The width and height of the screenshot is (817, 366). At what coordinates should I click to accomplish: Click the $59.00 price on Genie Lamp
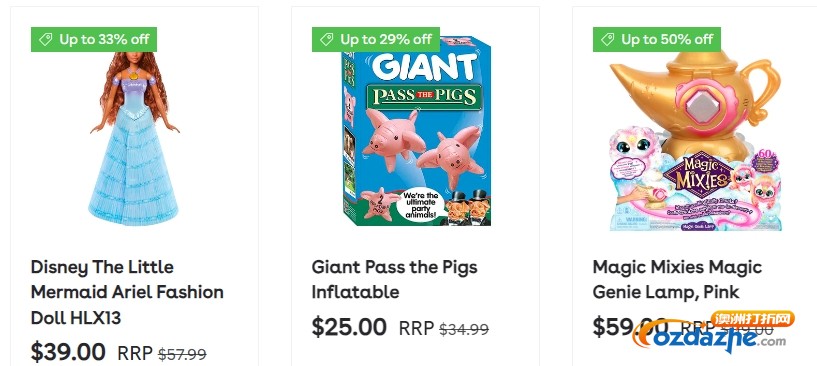(630, 327)
